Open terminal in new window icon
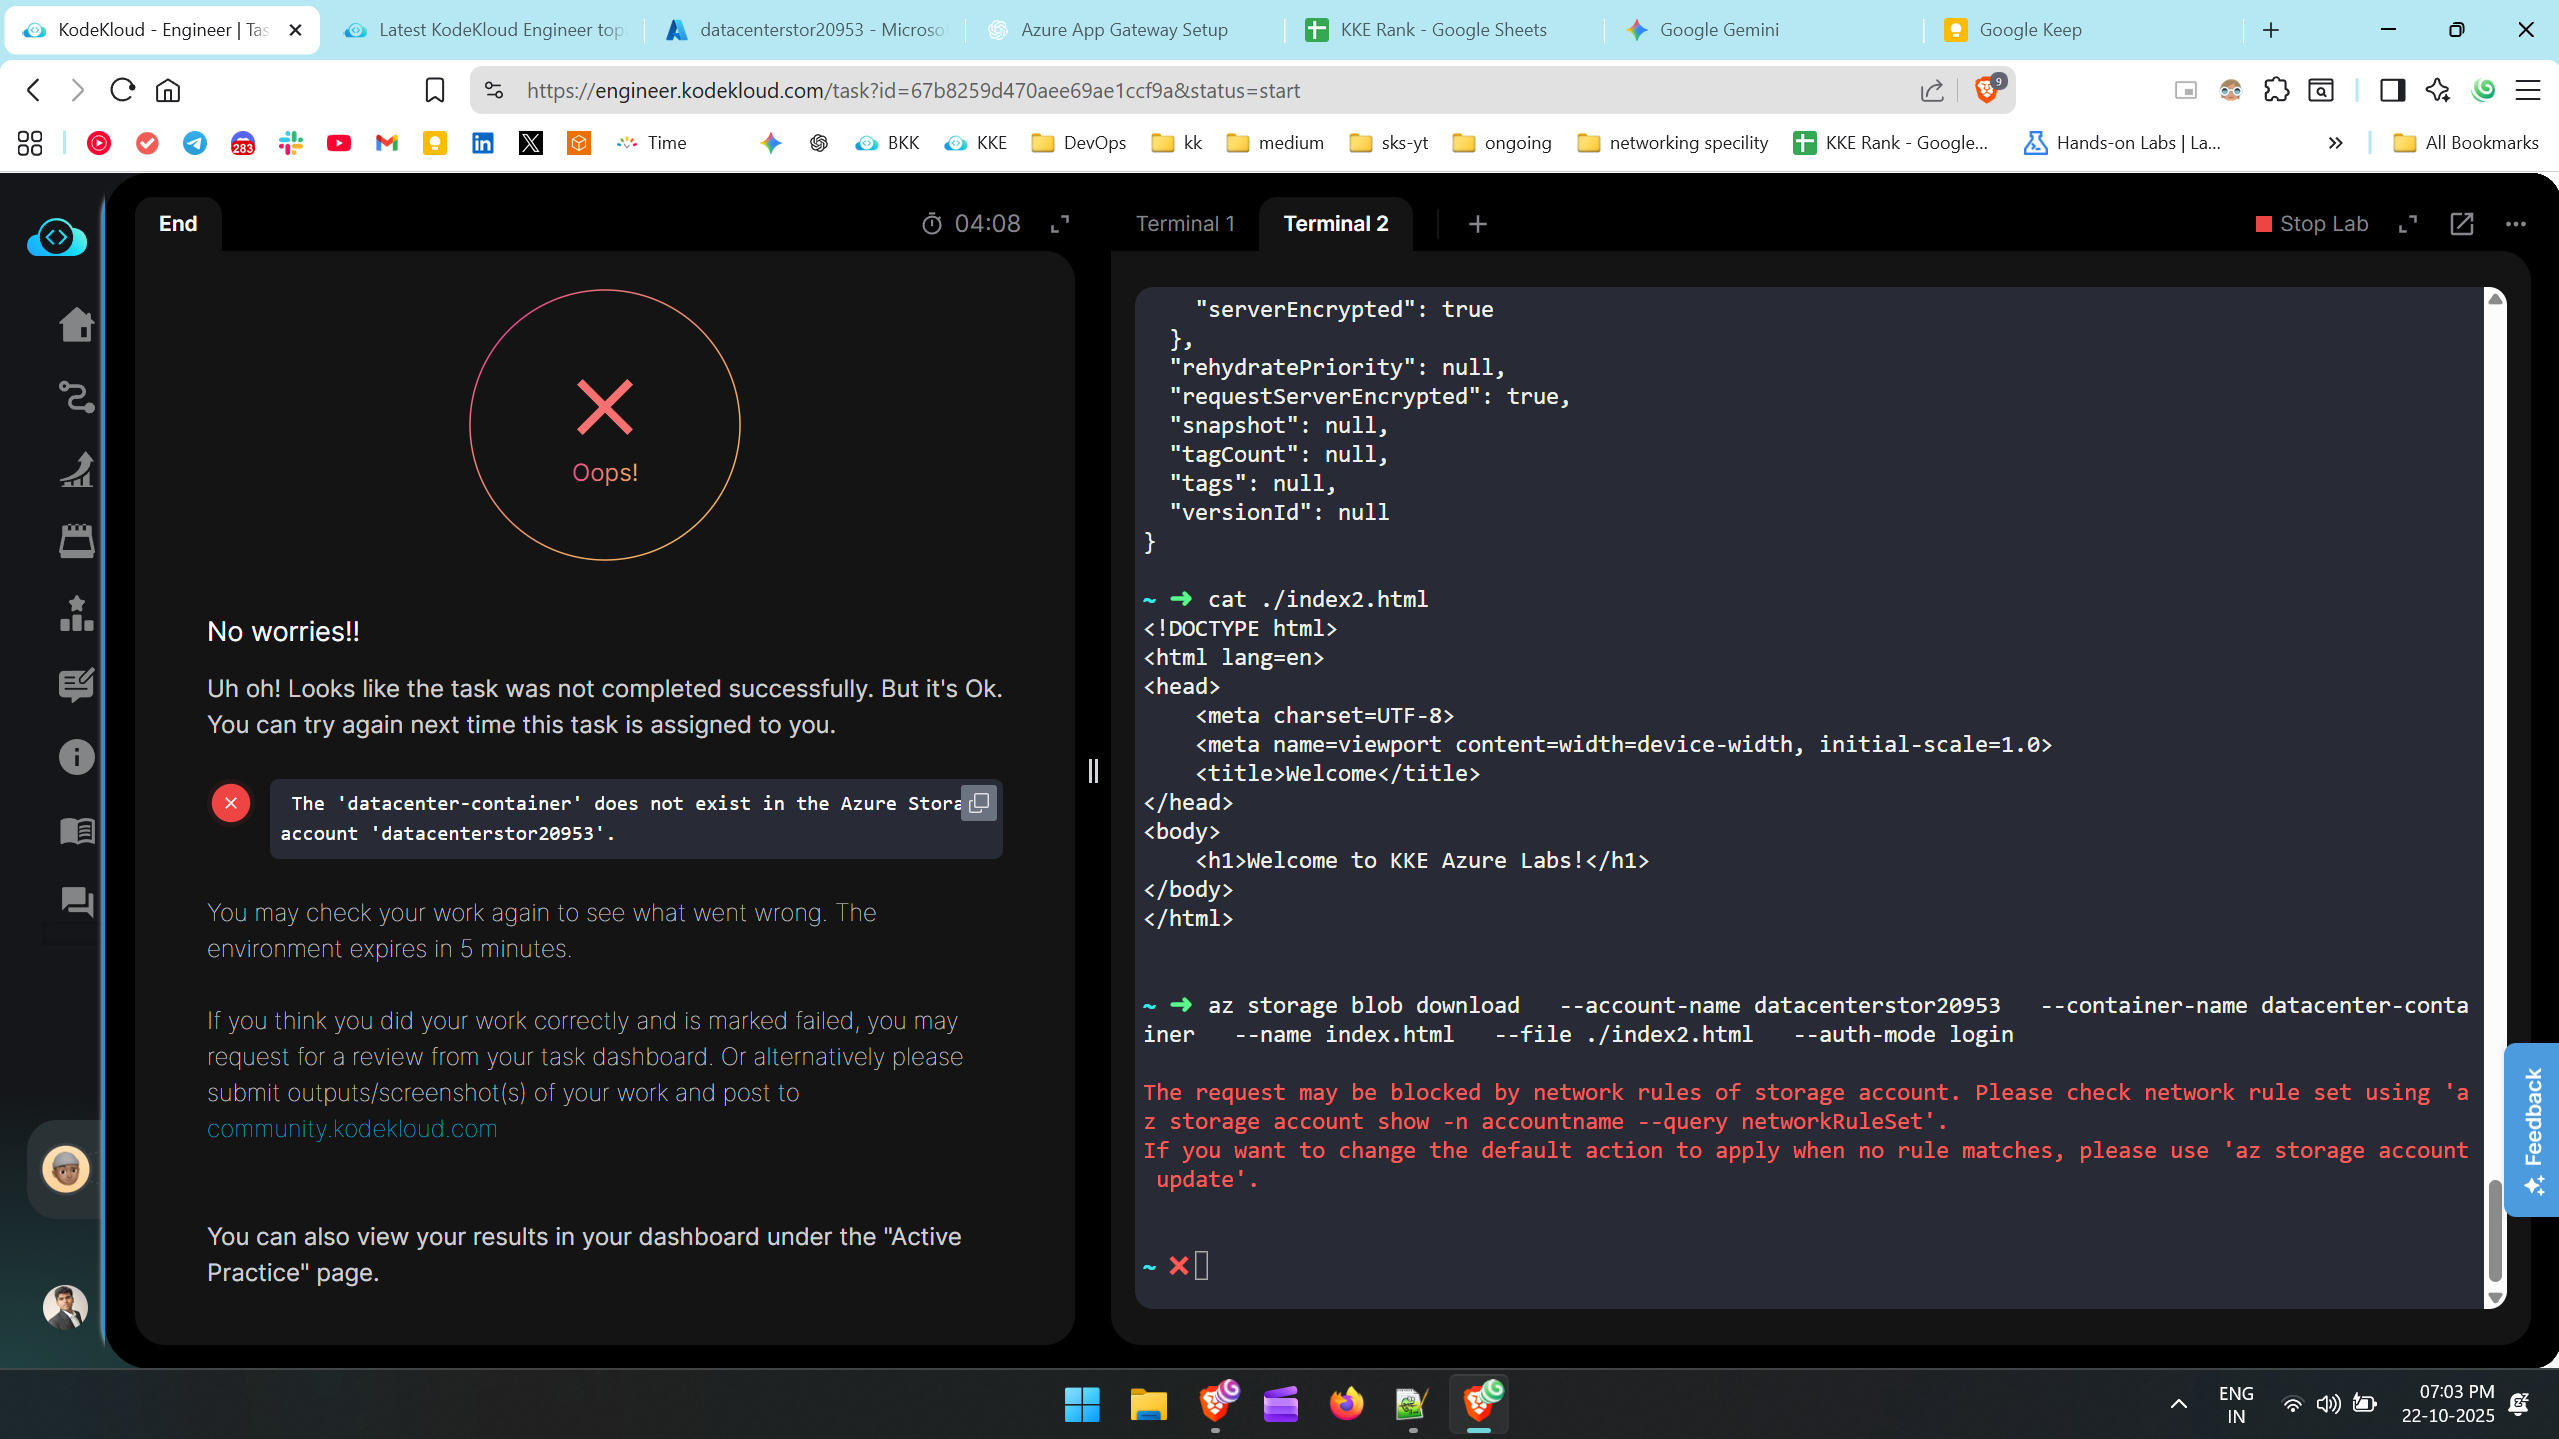Viewport: 2559px width, 1439px height. click(x=2461, y=224)
